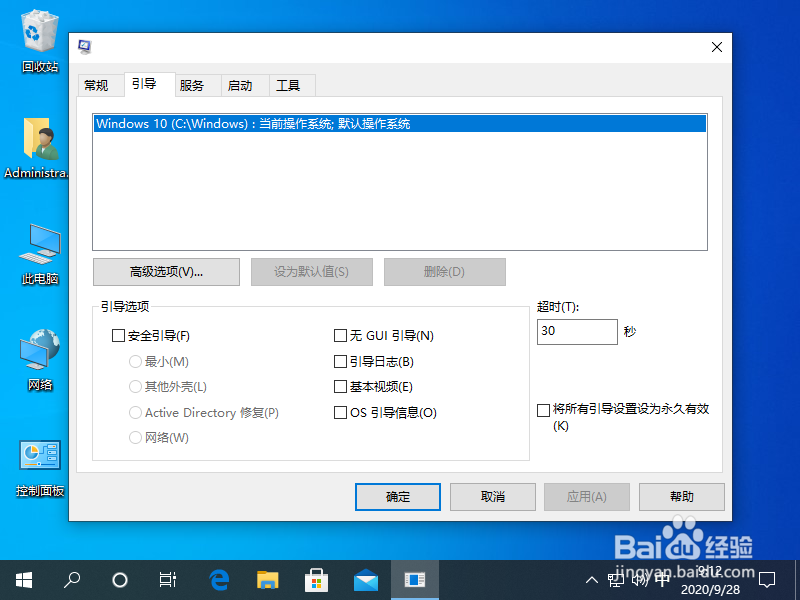Click the network status tray icon

(616, 580)
